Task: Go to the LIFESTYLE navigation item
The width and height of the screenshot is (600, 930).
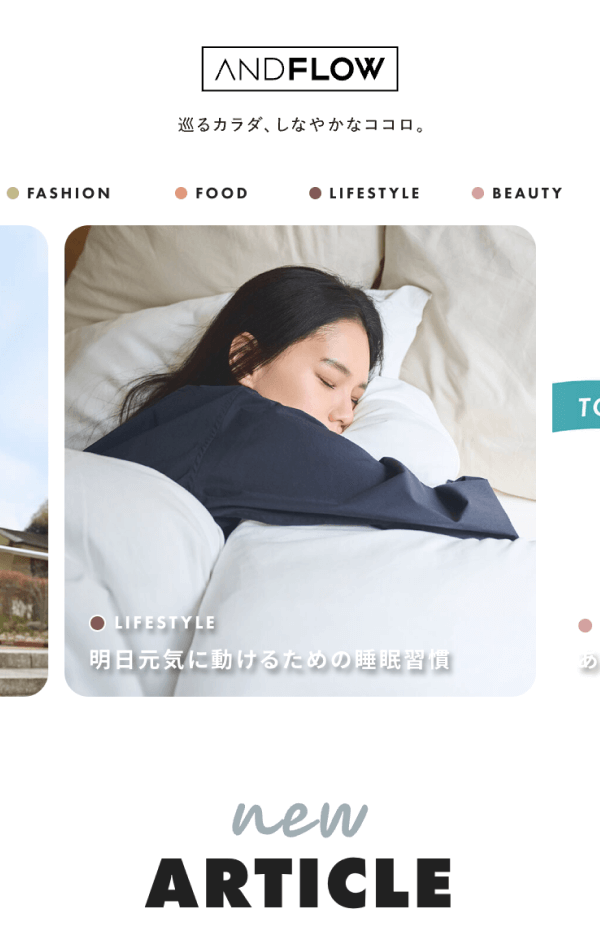Action: 374,193
